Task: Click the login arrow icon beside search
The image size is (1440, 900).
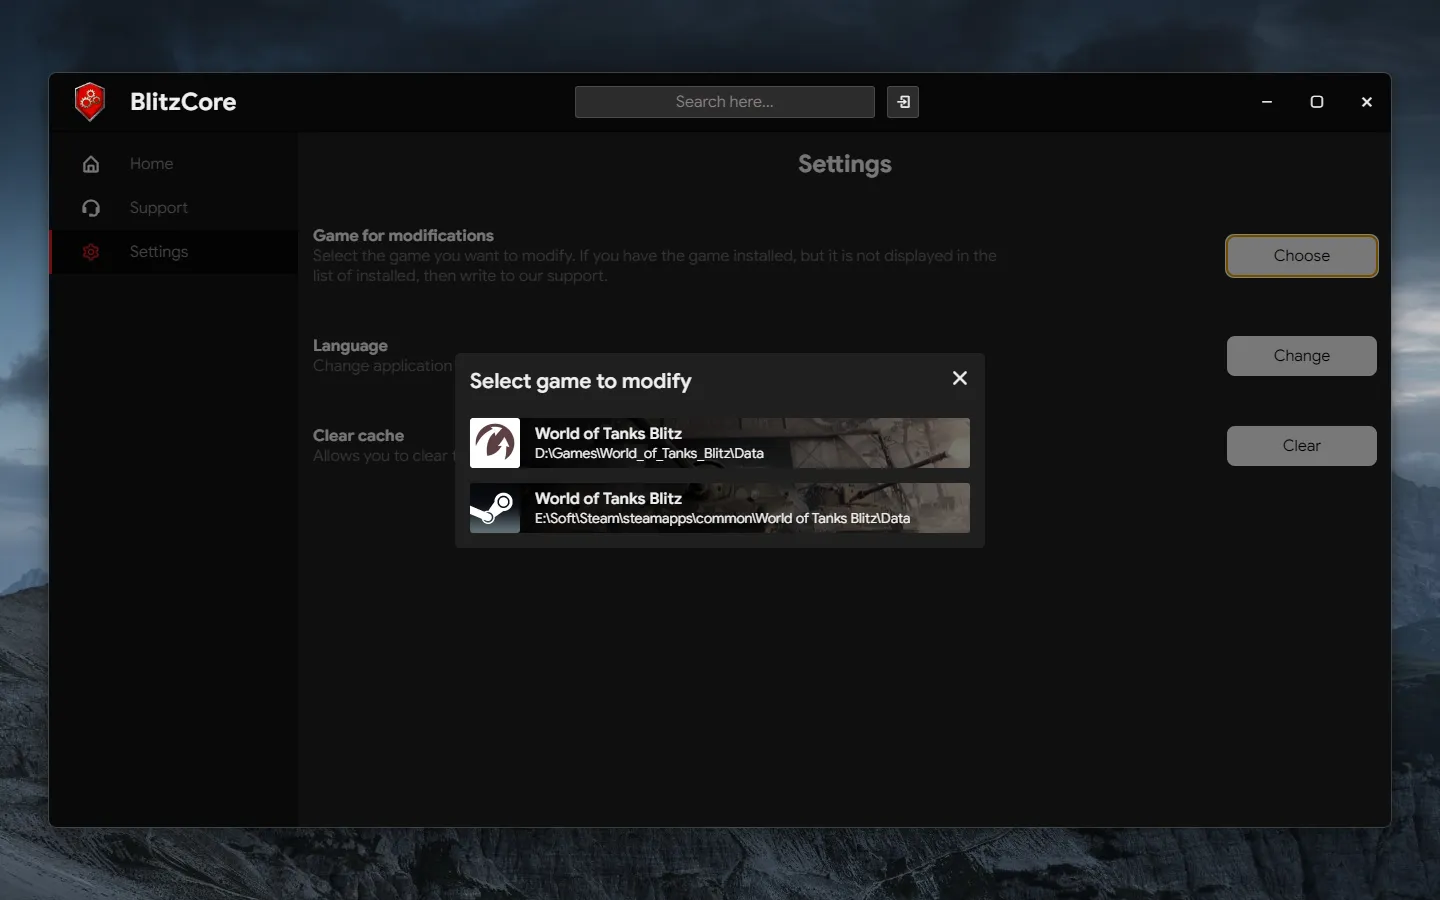Action: (903, 102)
